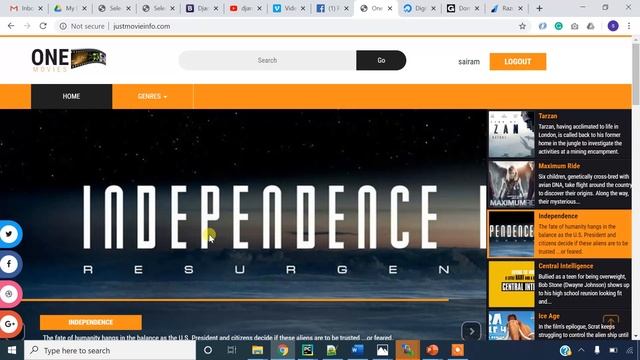Screen dimensions: 640x360
Task: Click the address bar URL
Action: pos(142,26)
